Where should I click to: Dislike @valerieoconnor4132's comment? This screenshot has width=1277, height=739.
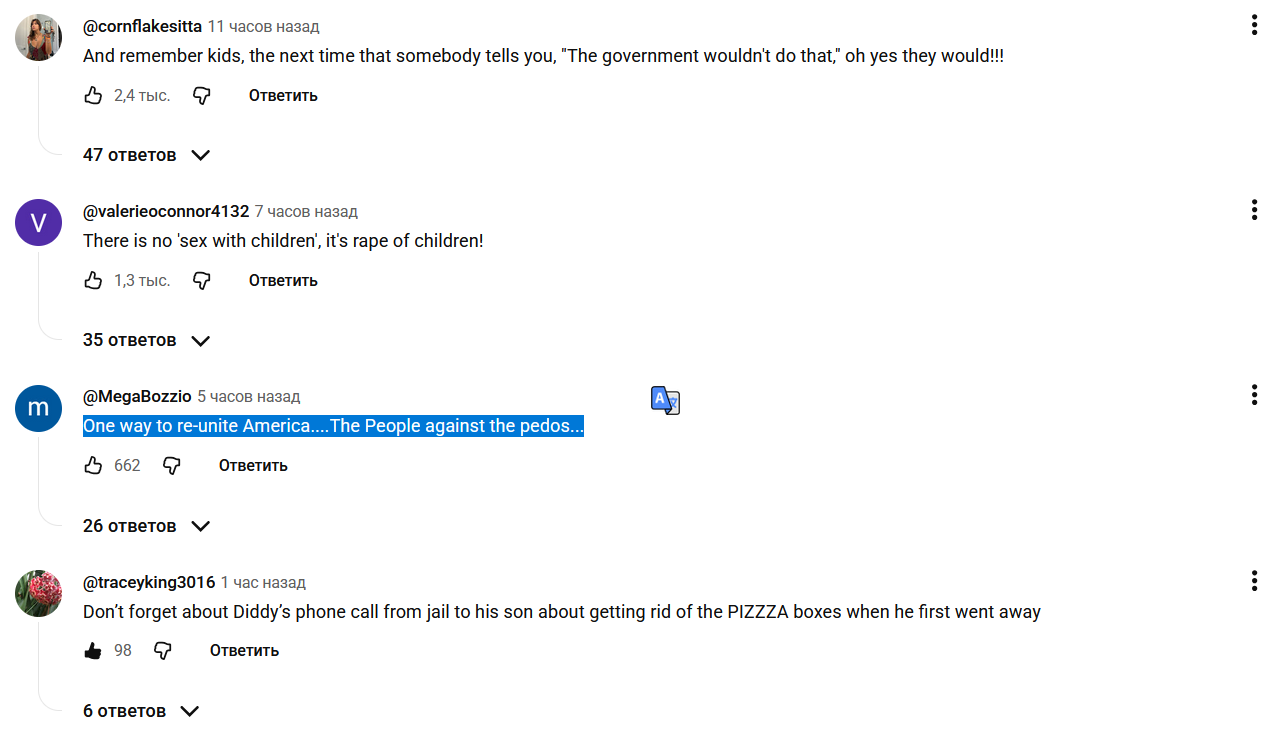point(202,281)
